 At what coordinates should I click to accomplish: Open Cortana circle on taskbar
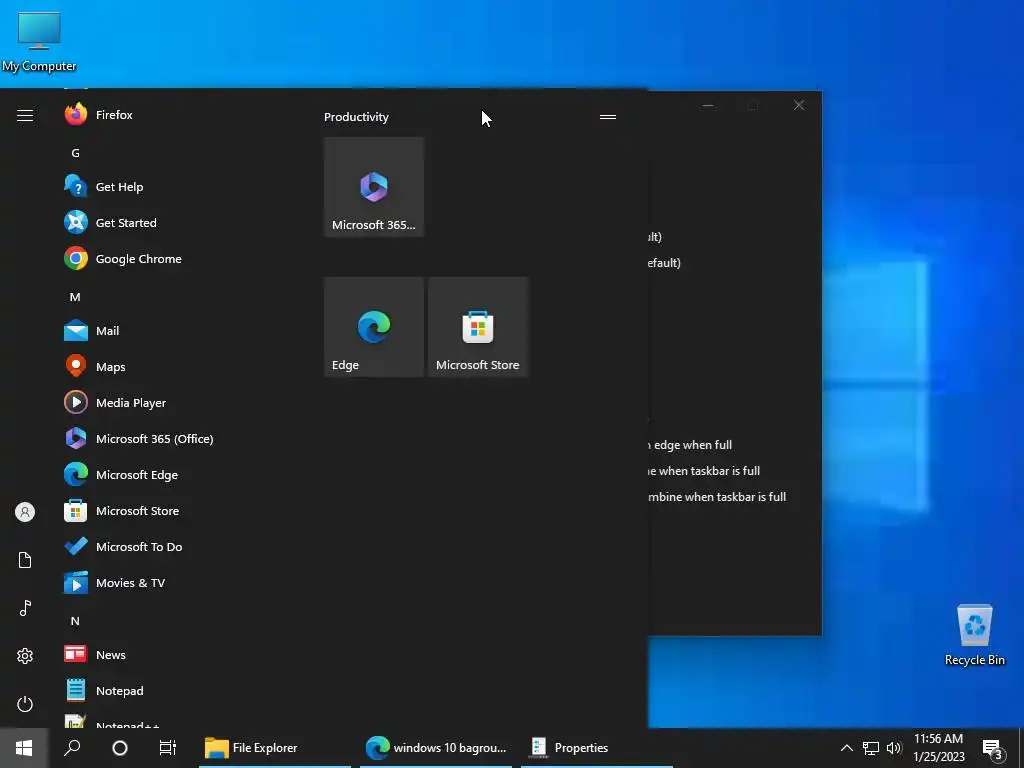[x=120, y=748]
